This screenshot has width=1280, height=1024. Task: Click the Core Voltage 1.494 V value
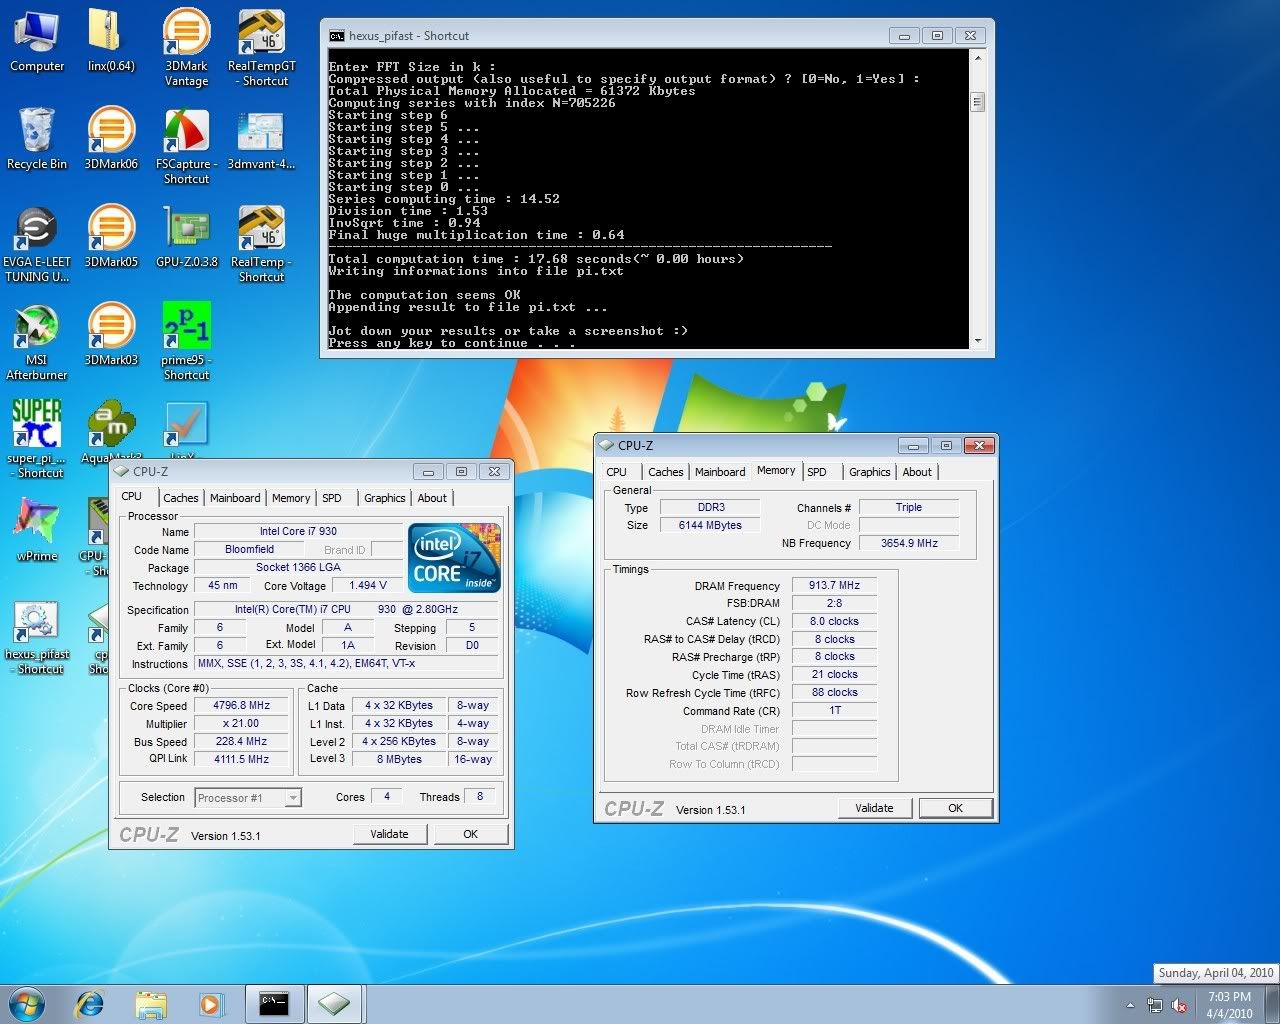368,586
